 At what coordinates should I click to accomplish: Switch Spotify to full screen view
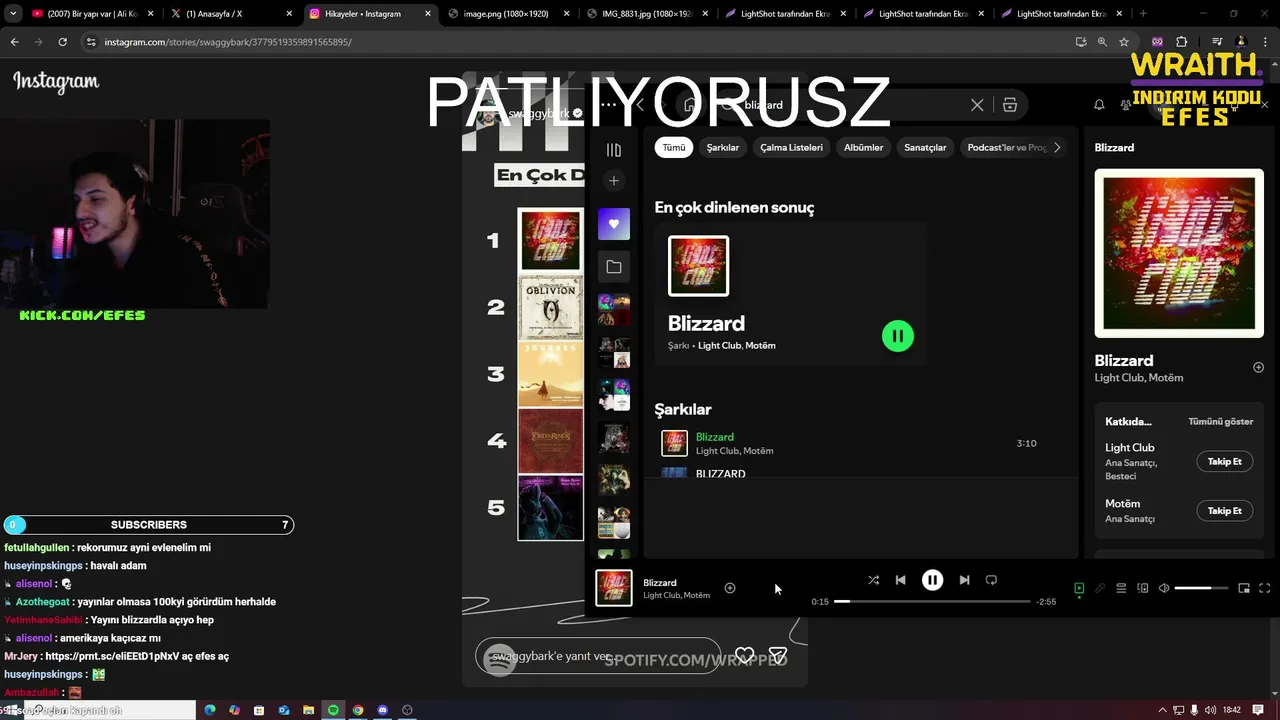pos(1264,588)
